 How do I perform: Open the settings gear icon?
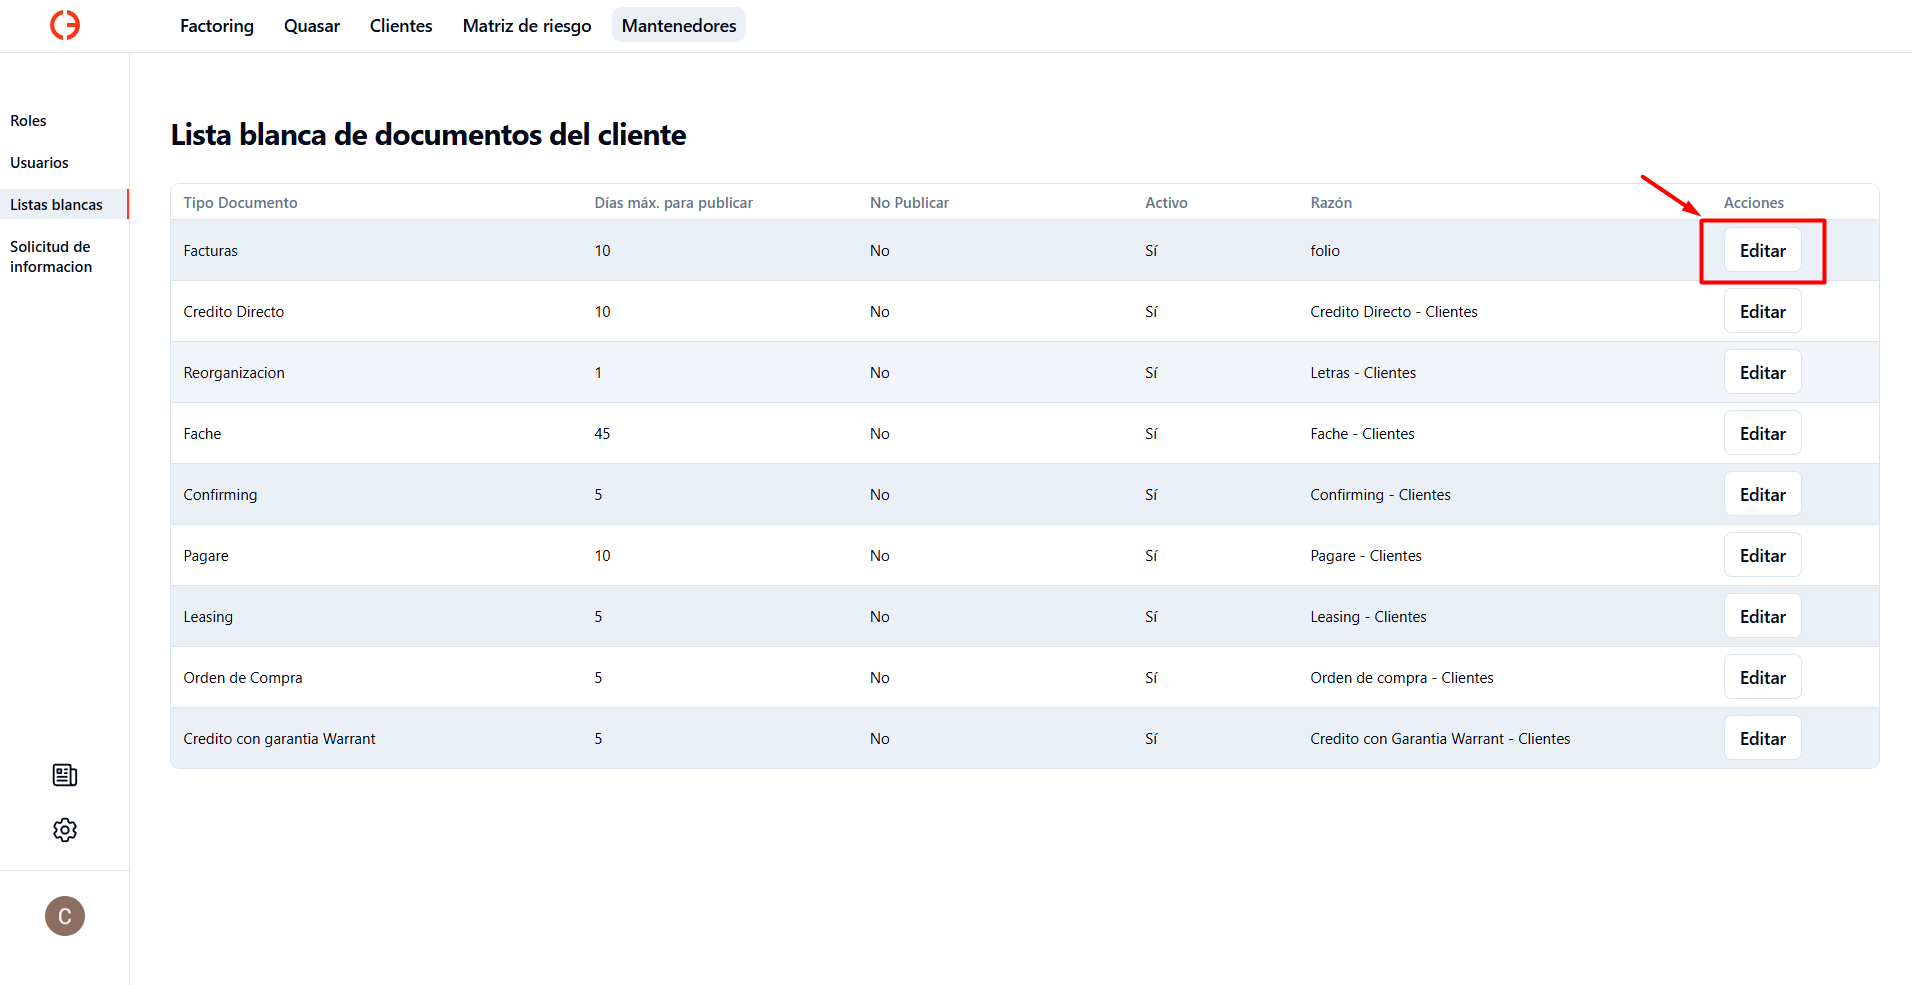pyautogui.click(x=65, y=830)
